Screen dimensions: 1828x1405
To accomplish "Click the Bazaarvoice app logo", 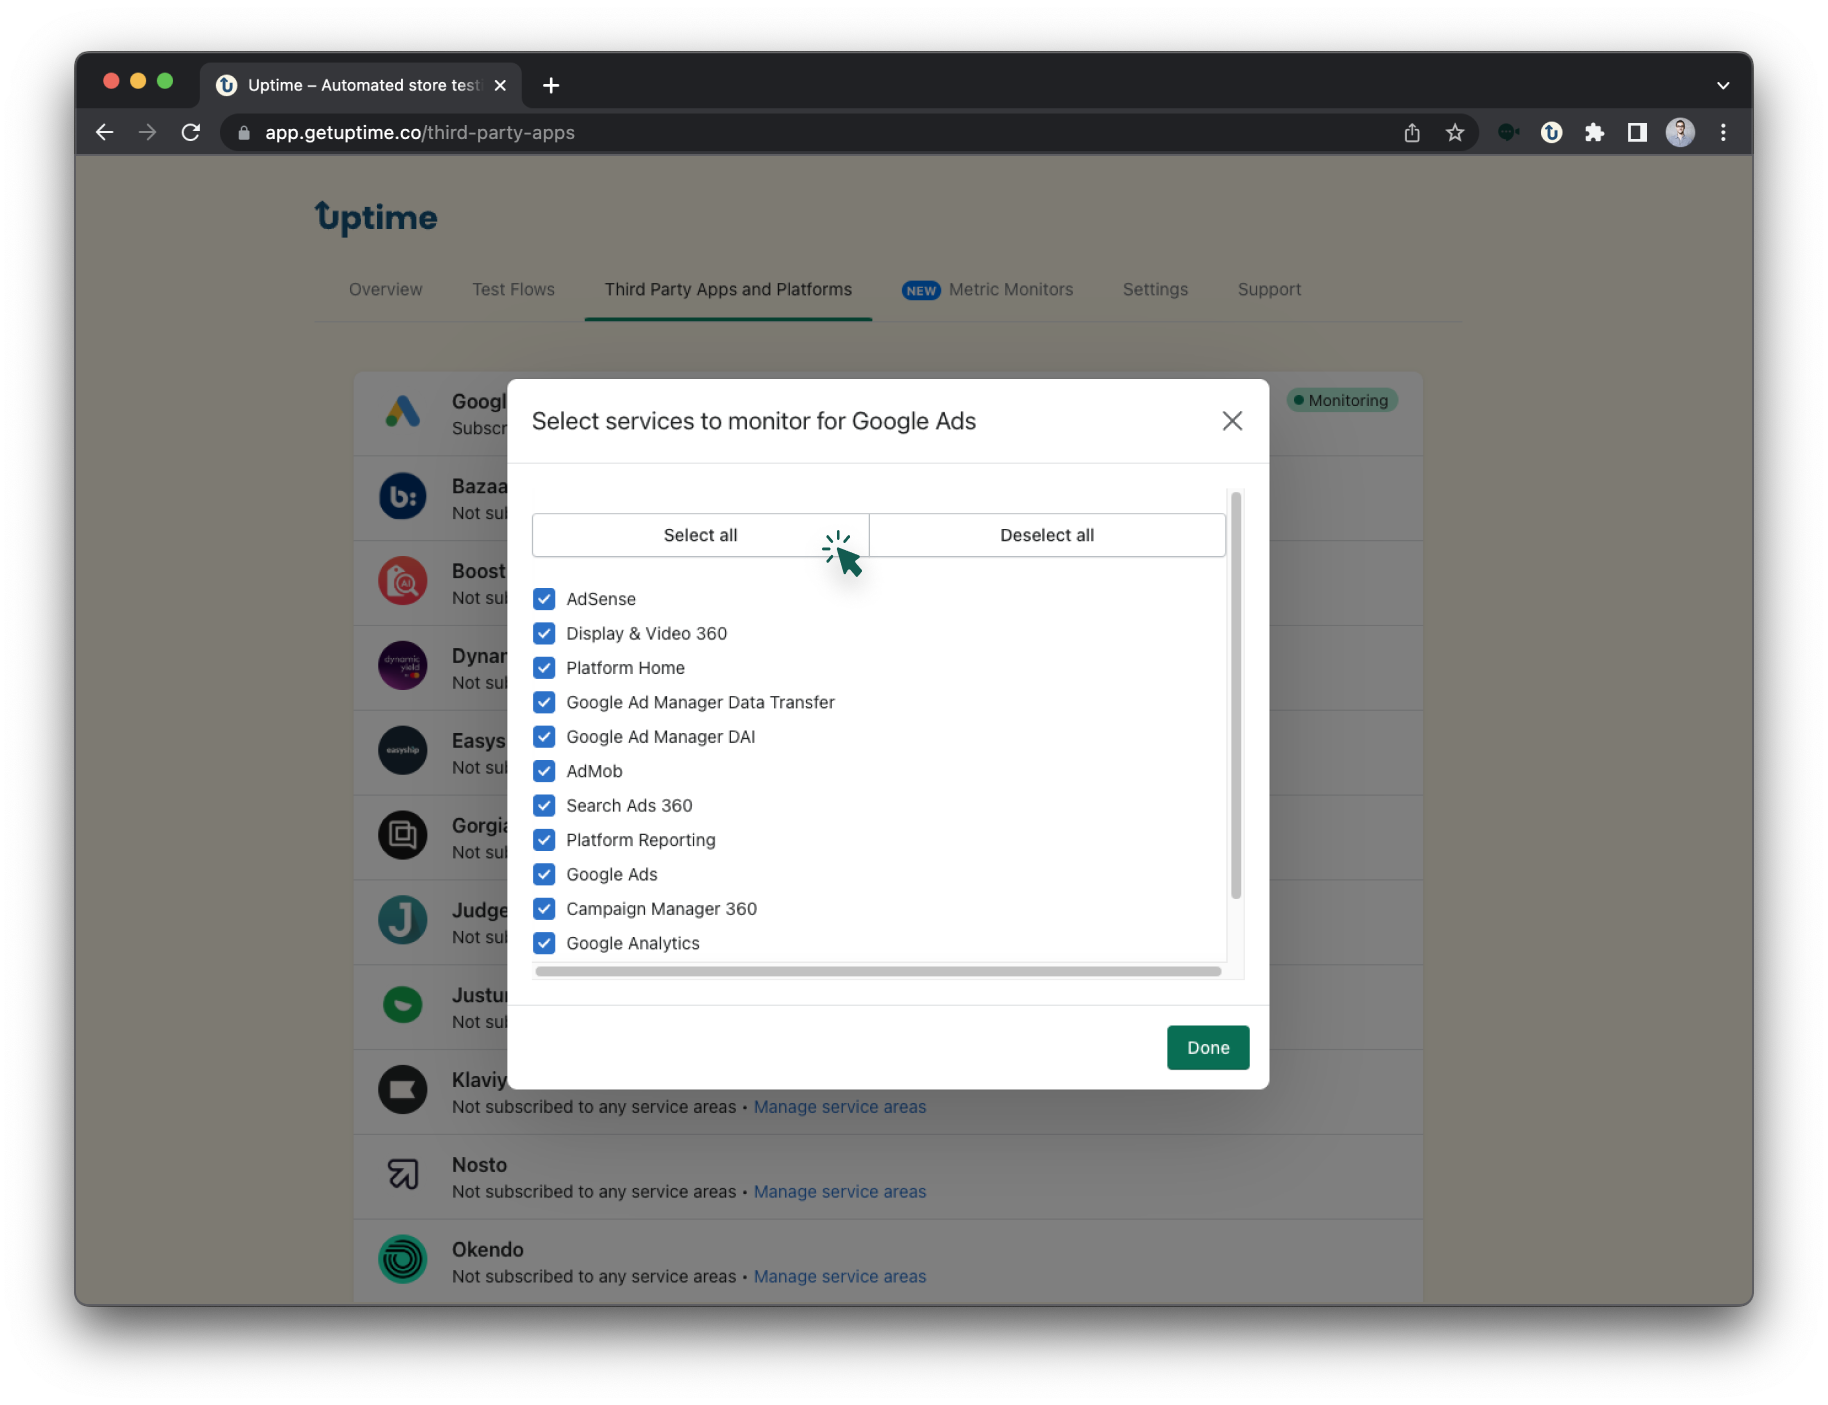I will [403, 496].
